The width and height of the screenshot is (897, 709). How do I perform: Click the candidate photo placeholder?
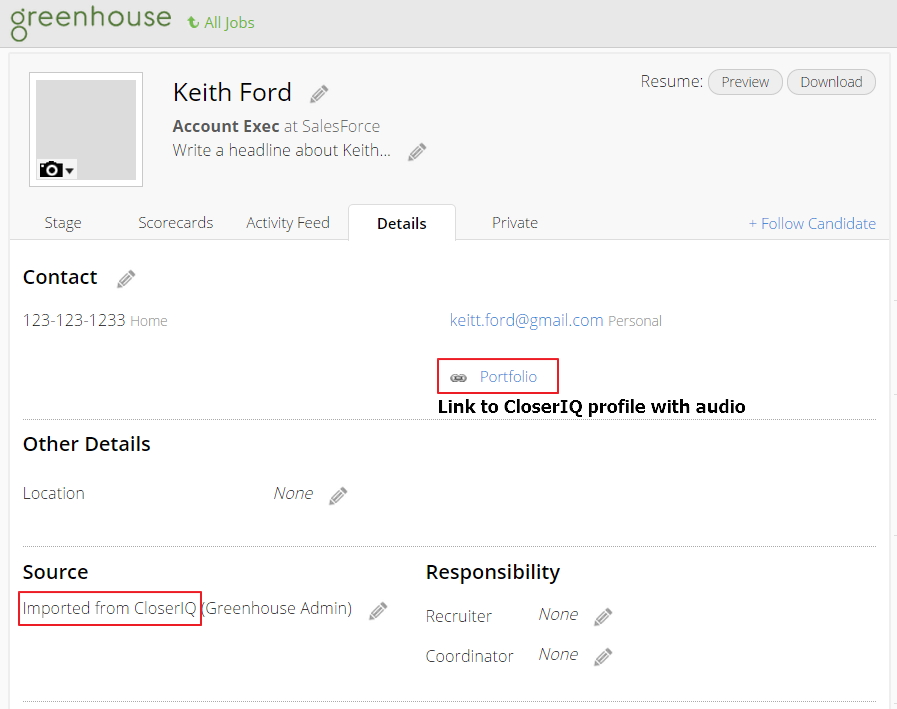pos(86,120)
